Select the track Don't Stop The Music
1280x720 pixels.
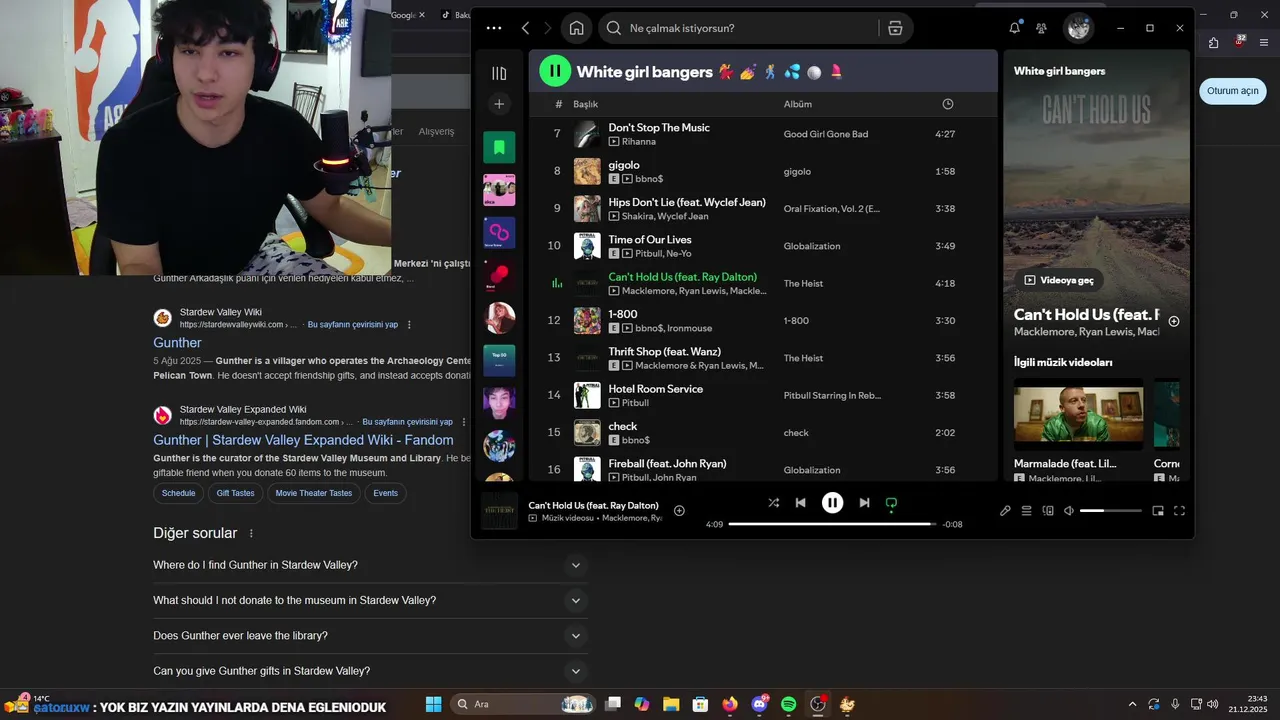[x=659, y=127]
